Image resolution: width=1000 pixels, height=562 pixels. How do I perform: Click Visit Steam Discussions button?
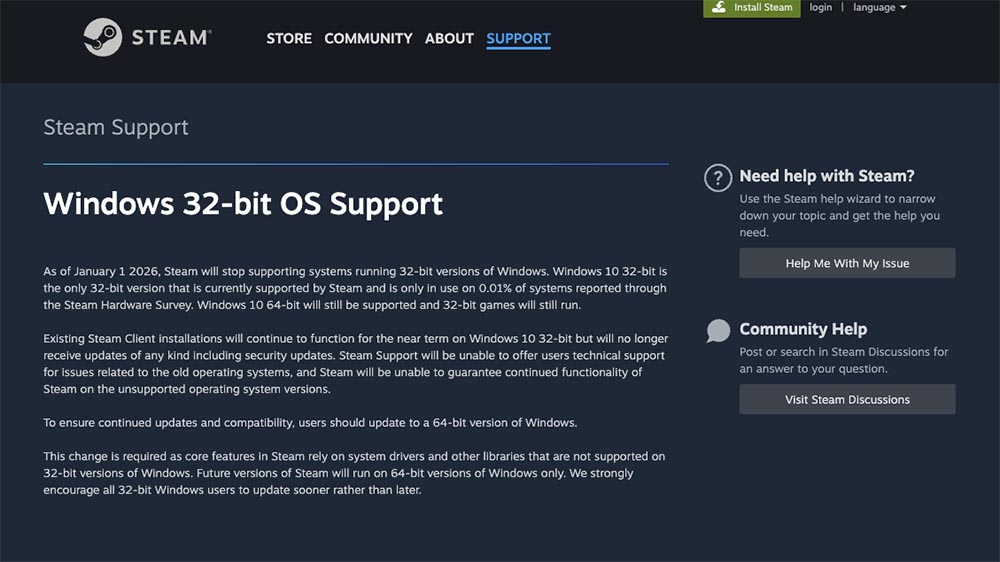pos(847,399)
